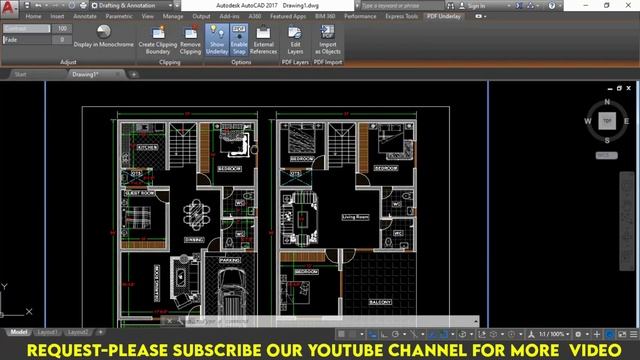Open the Insert ribbon tab
Viewport: 640px width, 360px height.
[57, 16]
